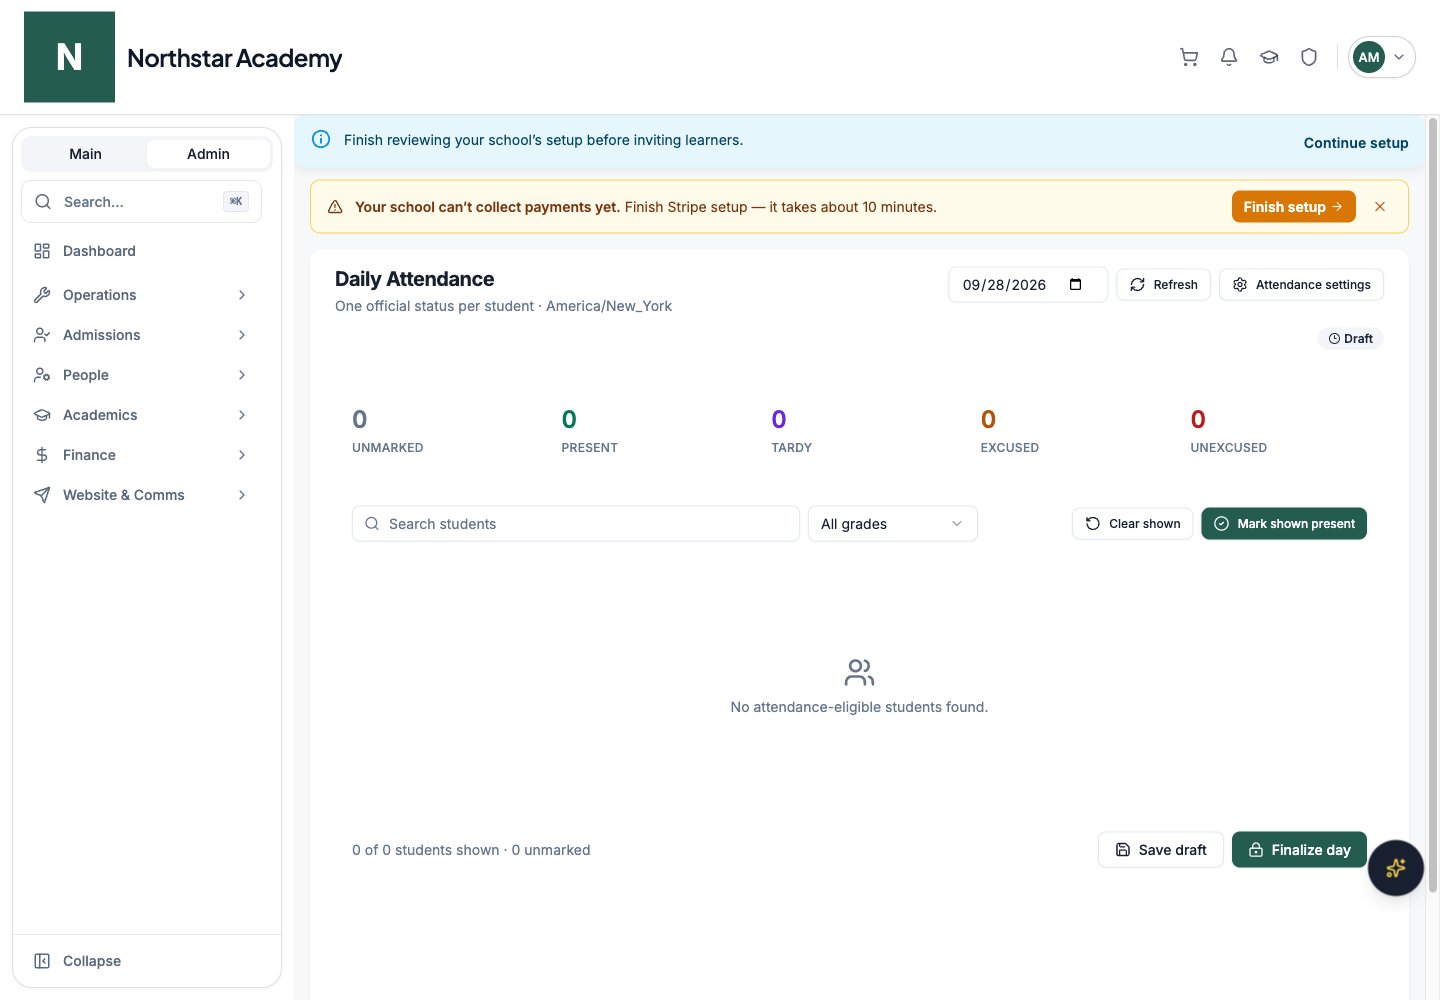Click the PRESENT count

point(569,419)
